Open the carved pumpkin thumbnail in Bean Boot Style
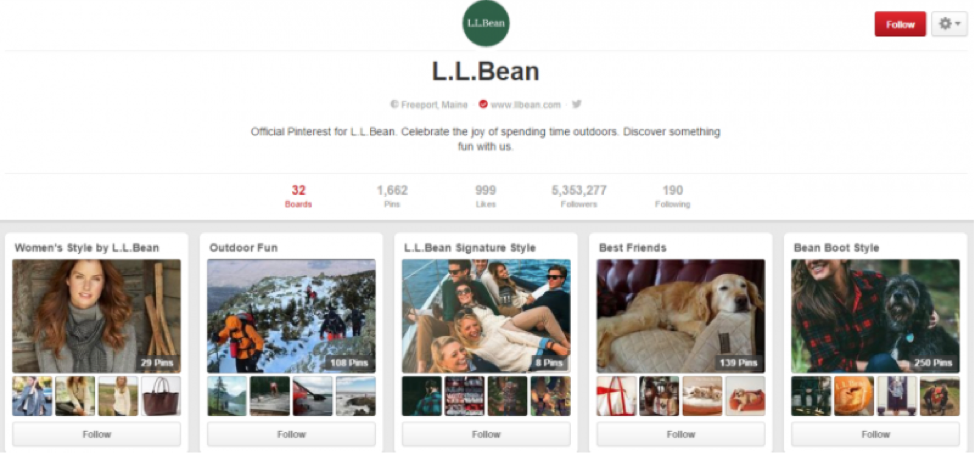Screen dimensions: 975x455 (854, 396)
